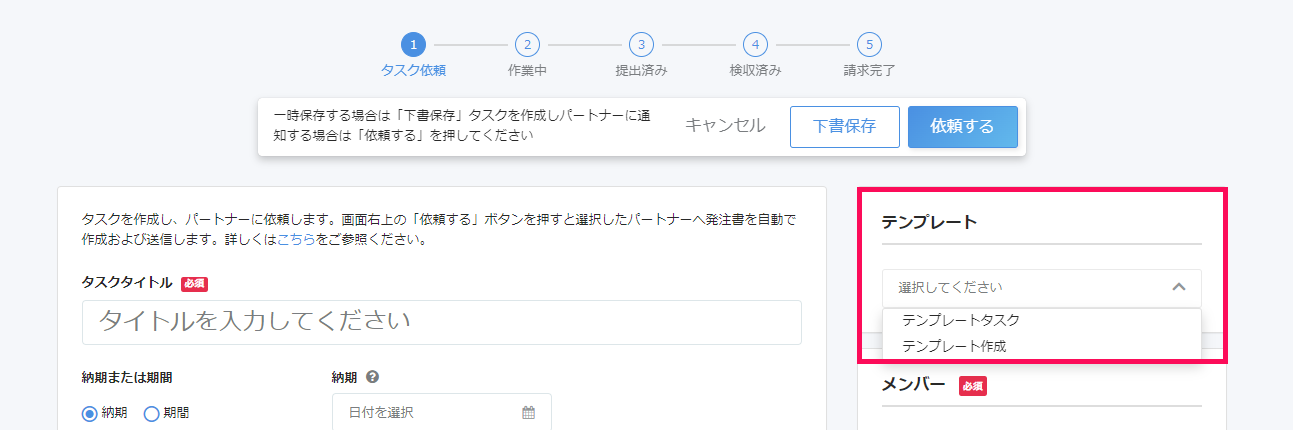Viewport: 1293px width, 430px height.
Task: Click the 依頼する button
Action: [x=962, y=126]
